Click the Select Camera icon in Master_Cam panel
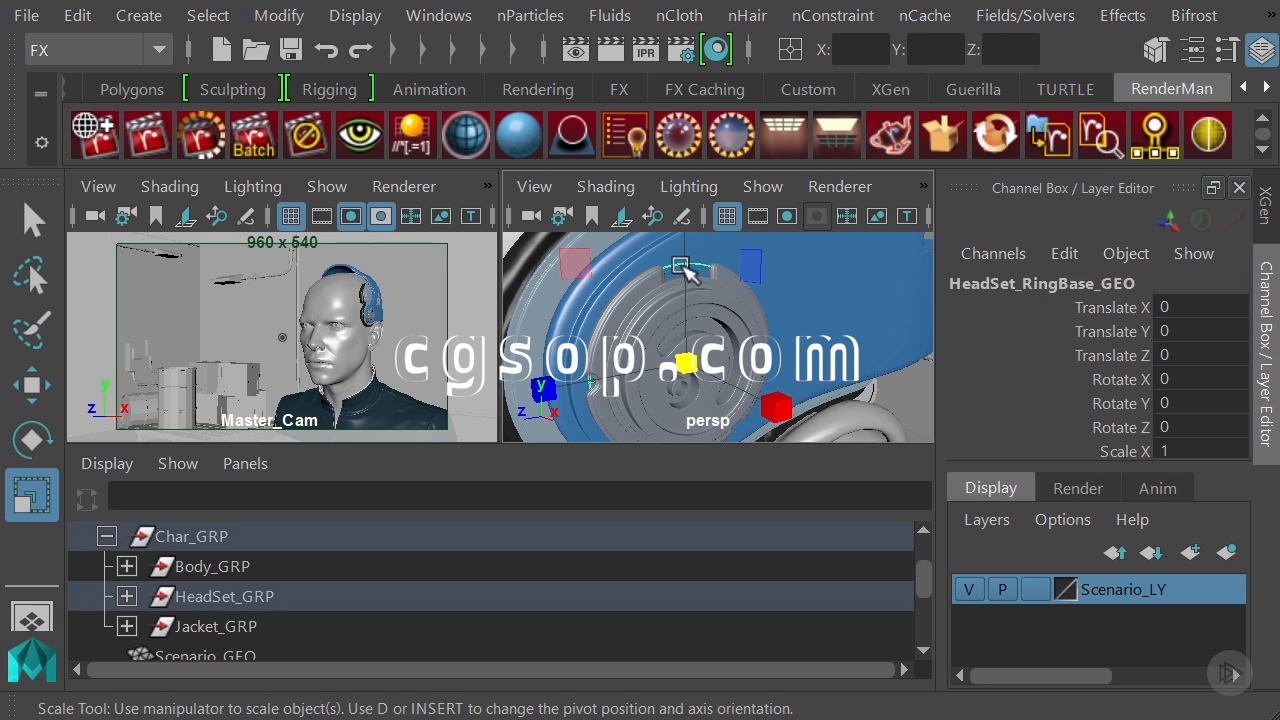The image size is (1280, 720). pyautogui.click(x=95, y=216)
